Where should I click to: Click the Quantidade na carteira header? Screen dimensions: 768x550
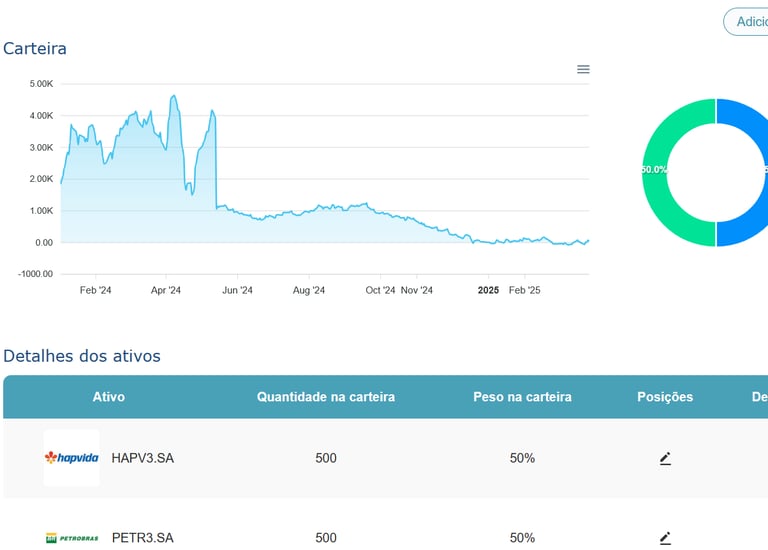click(326, 397)
